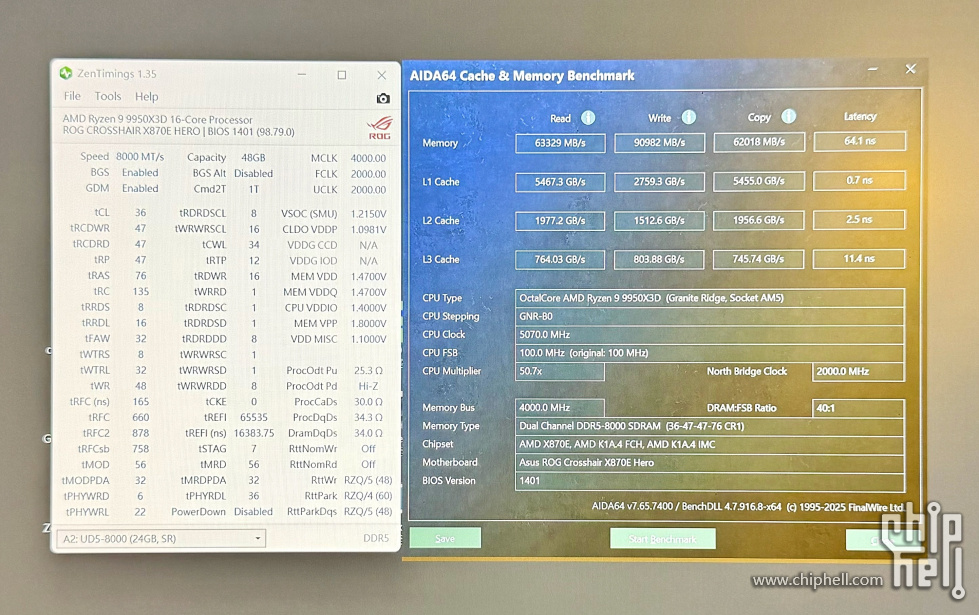Viewport: 979px width, 615px height.
Task: Open the Tools menu in ZenTimings
Action: tap(107, 96)
